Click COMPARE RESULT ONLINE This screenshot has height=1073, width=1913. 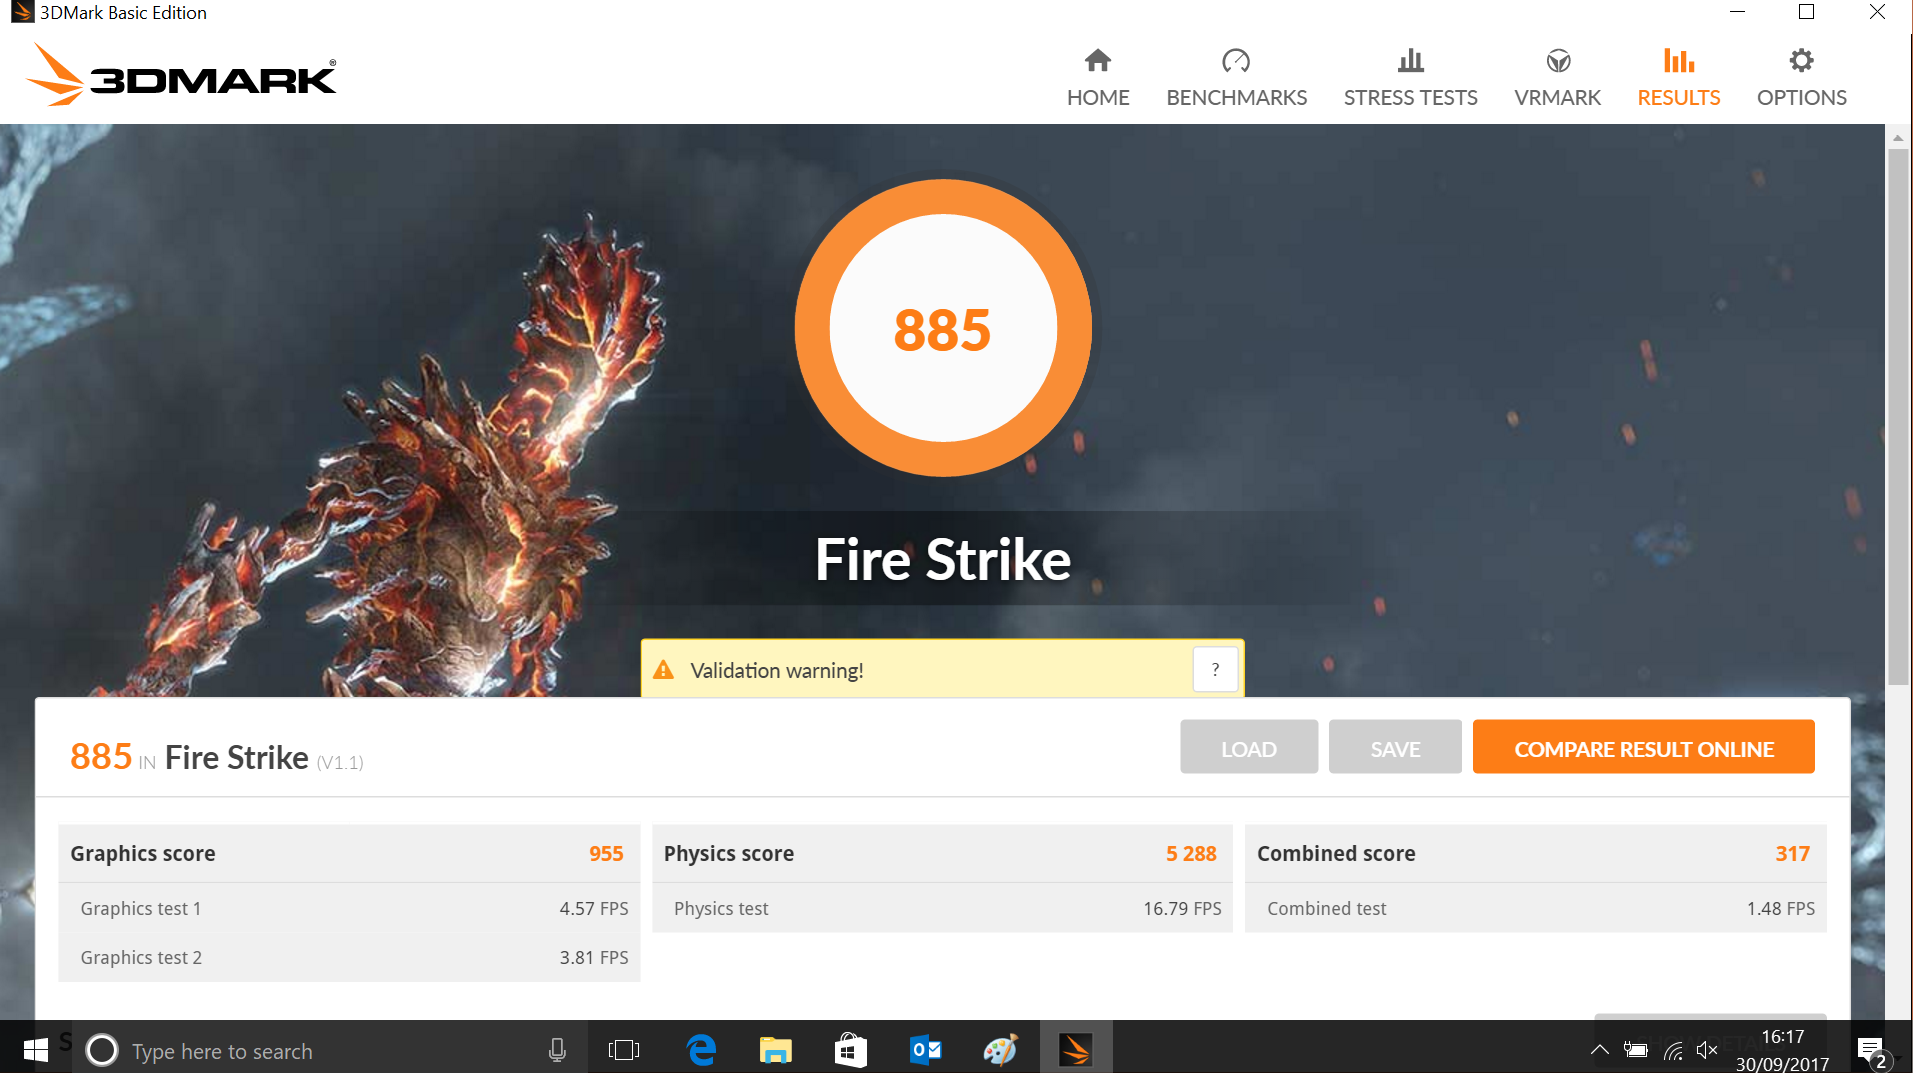[1643, 747]
